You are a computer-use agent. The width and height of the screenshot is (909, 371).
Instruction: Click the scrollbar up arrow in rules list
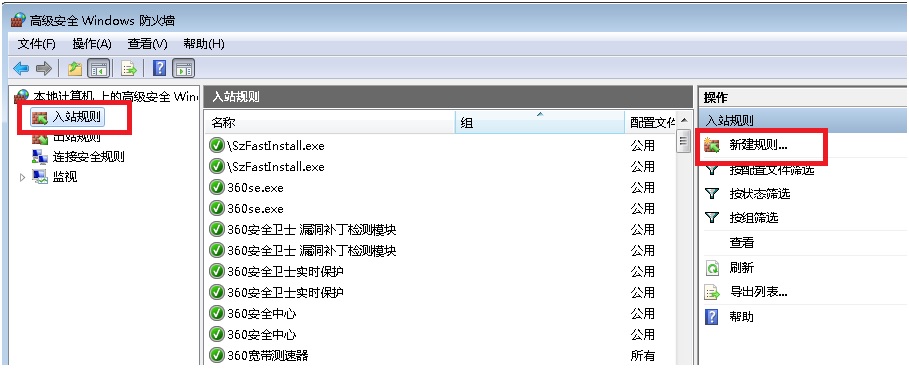684,120
